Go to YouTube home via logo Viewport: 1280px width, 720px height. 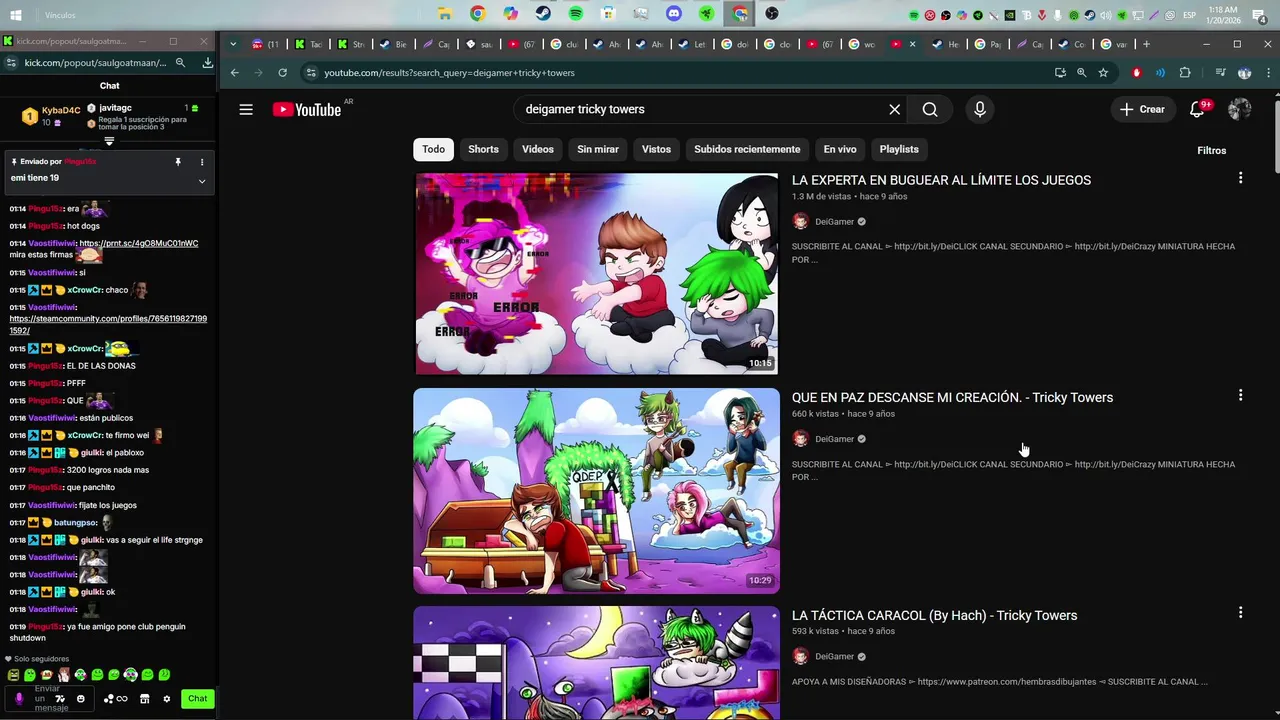click(307, 110)
